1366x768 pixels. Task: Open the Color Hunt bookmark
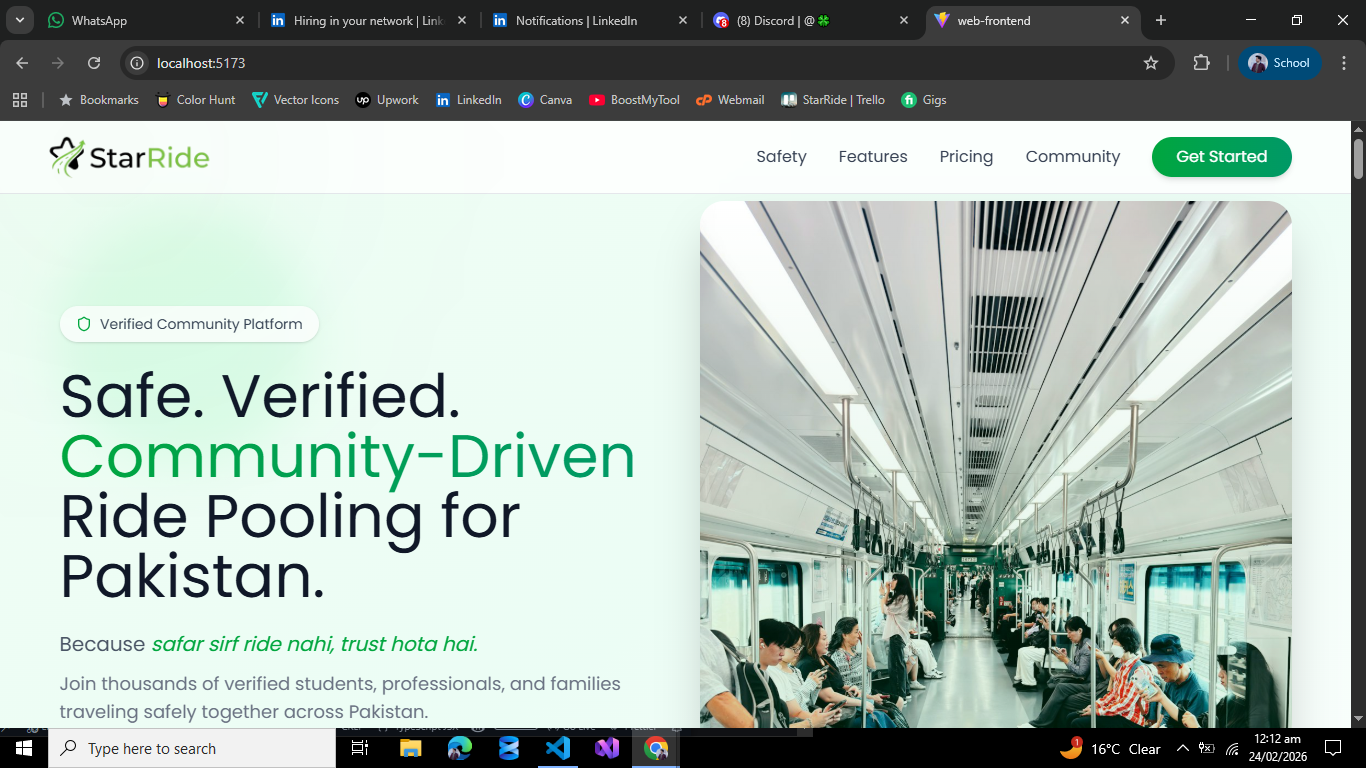pyautogui.click(x=195, y=100)
